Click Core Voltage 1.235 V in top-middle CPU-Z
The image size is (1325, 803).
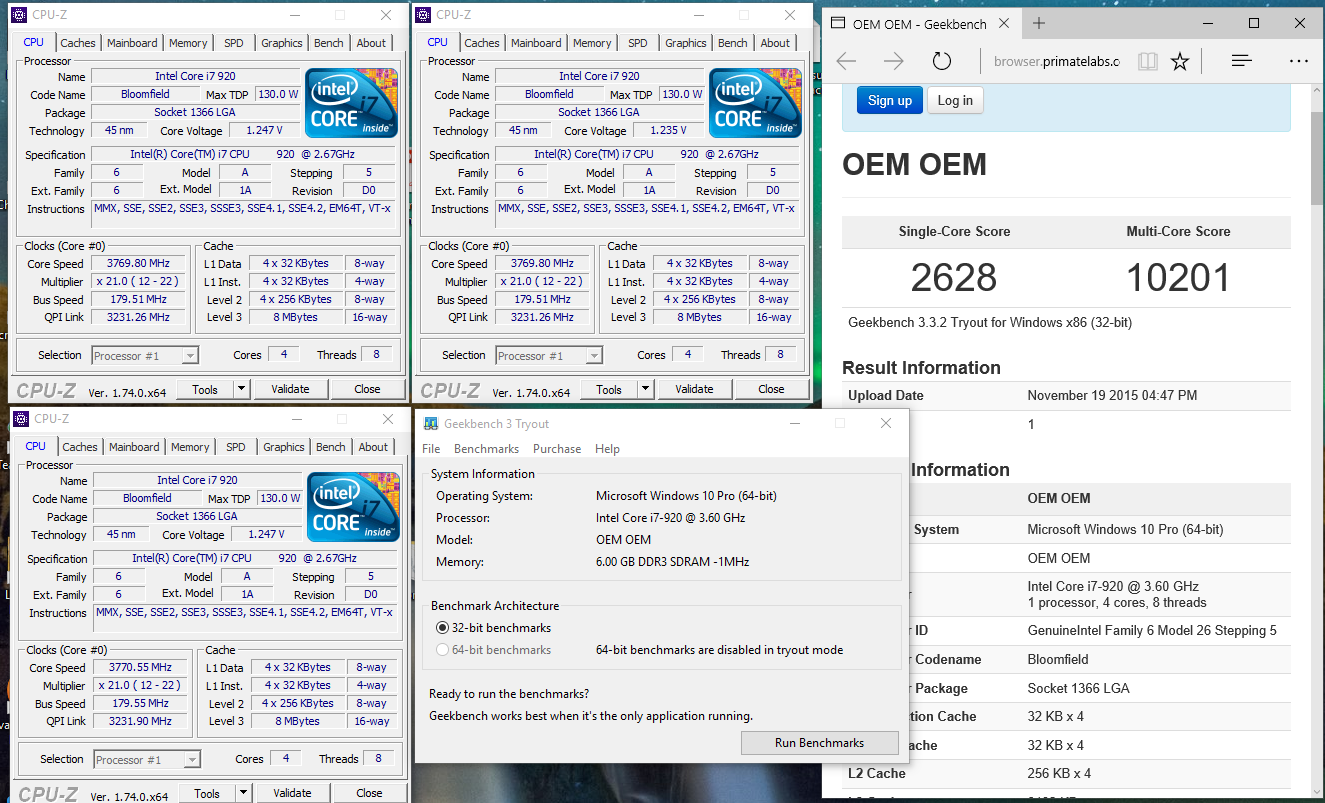(x=667, y=130)
